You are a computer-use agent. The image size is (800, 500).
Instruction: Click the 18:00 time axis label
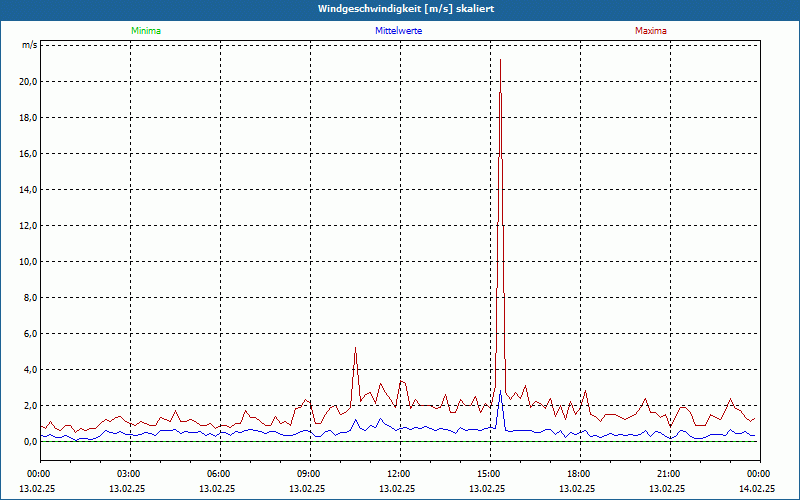[x=580, y=474]
